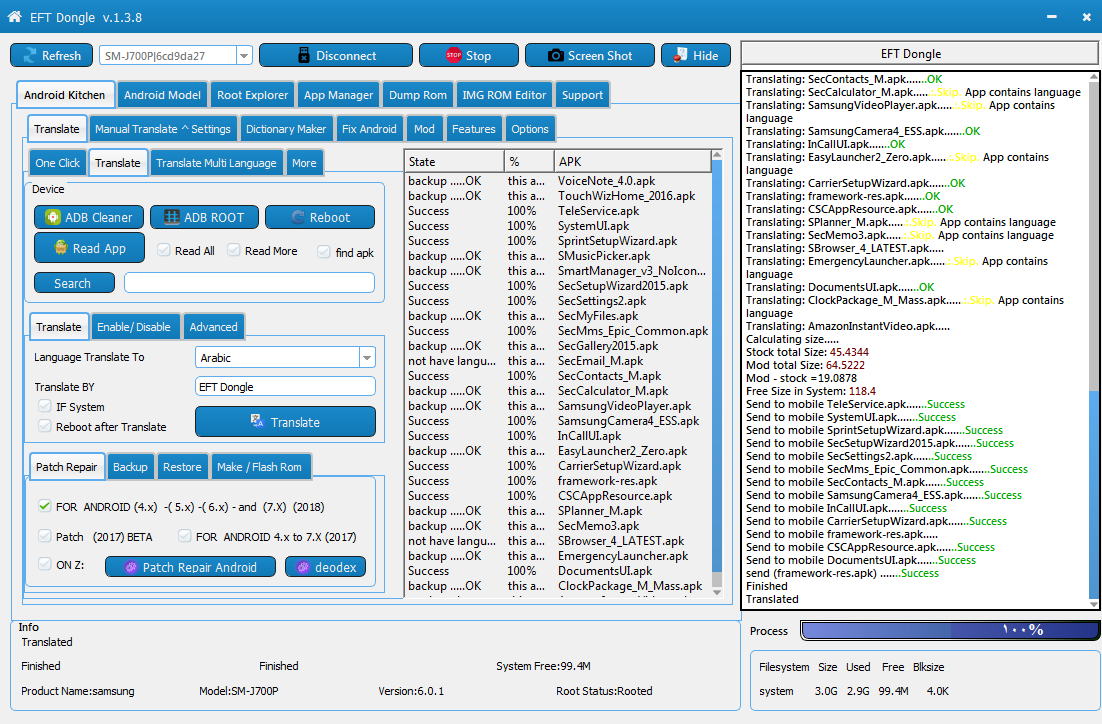Screen dimensions: 1102x724
Task: Click the deodex button
Action: (325, 567)
